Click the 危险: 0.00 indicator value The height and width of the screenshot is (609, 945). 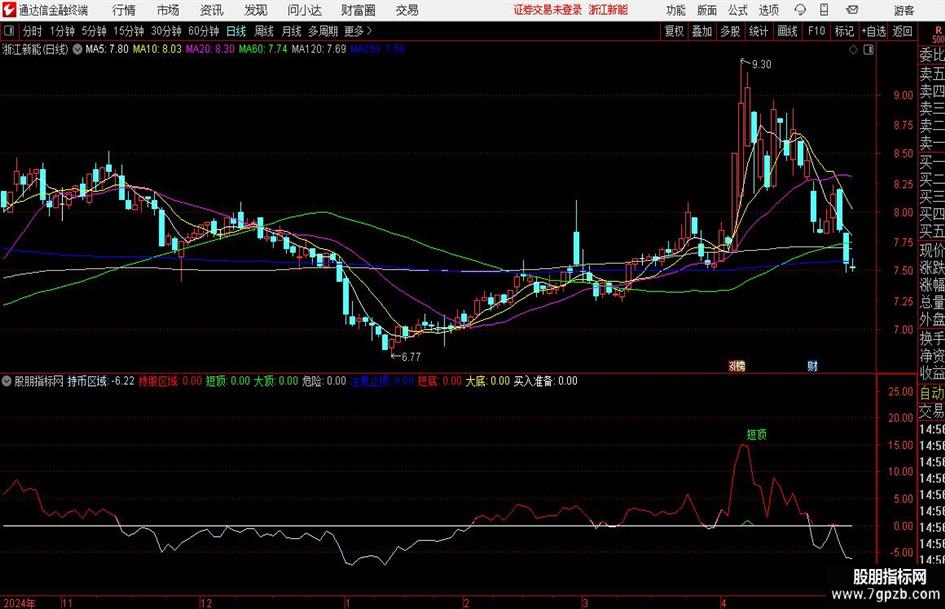(x=324, y=381)
